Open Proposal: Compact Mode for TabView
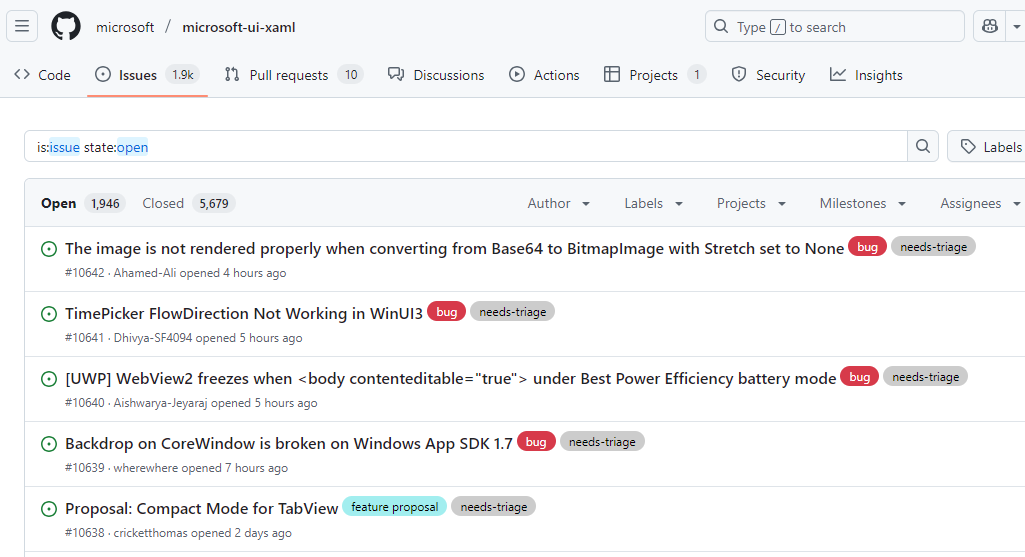 tap(201, 509)
